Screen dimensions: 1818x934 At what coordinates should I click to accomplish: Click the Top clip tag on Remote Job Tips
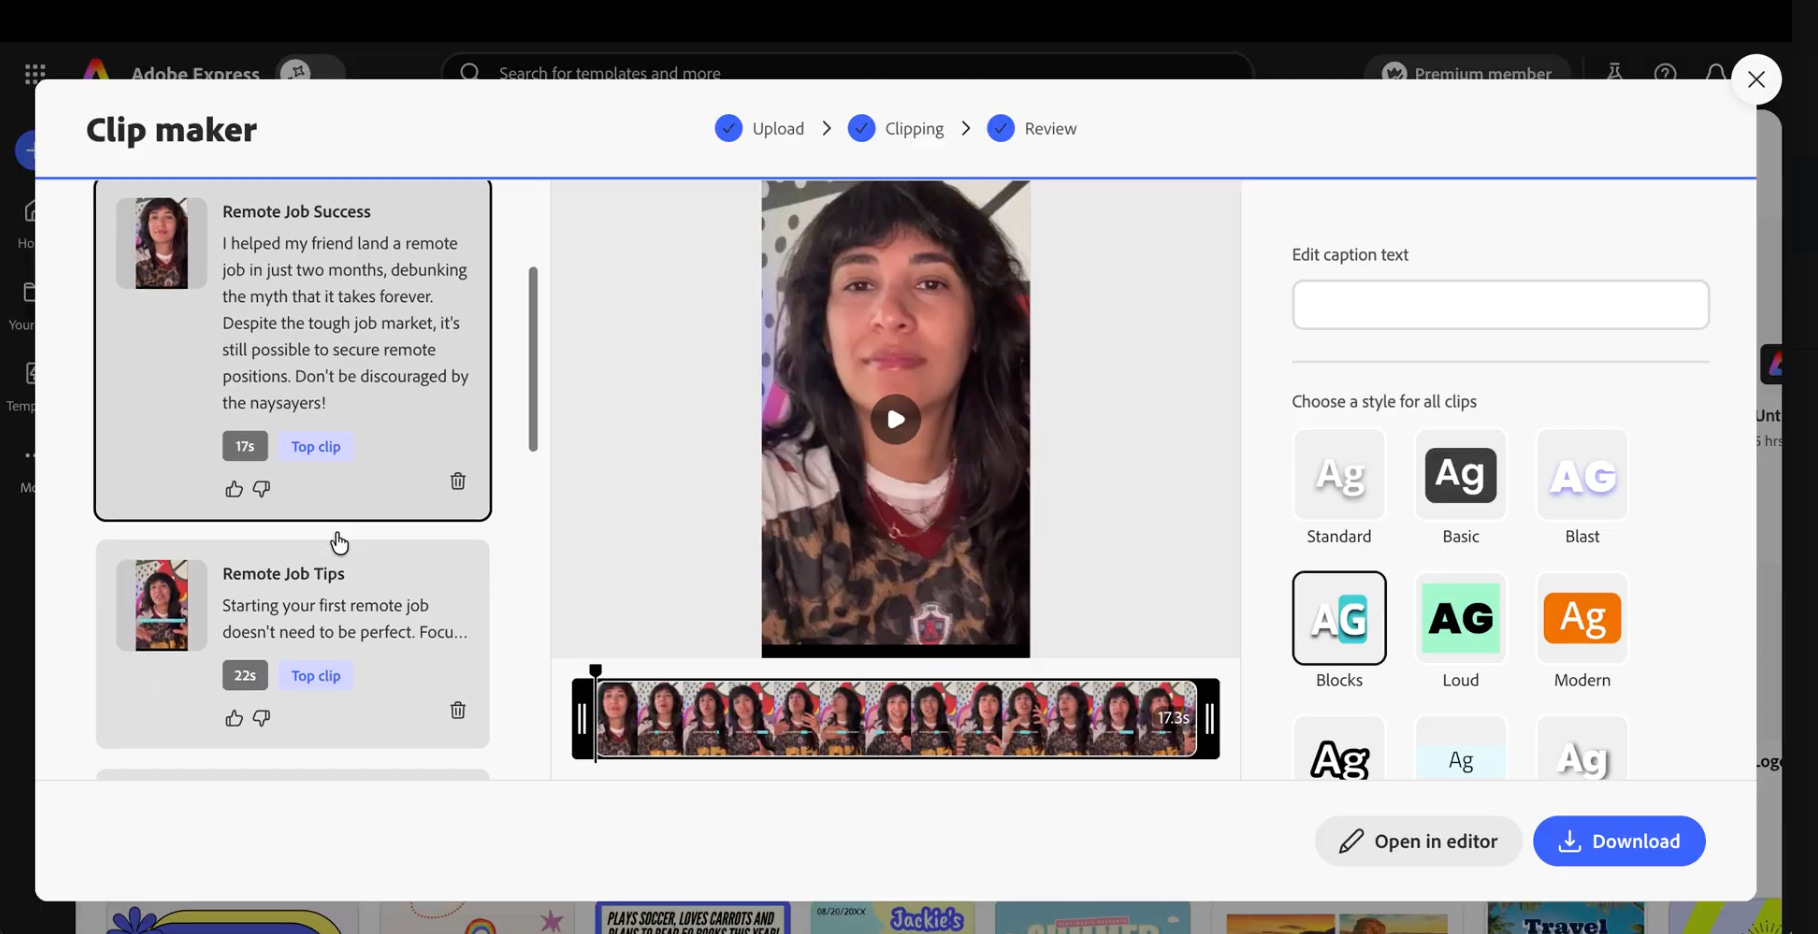(316, 675)
